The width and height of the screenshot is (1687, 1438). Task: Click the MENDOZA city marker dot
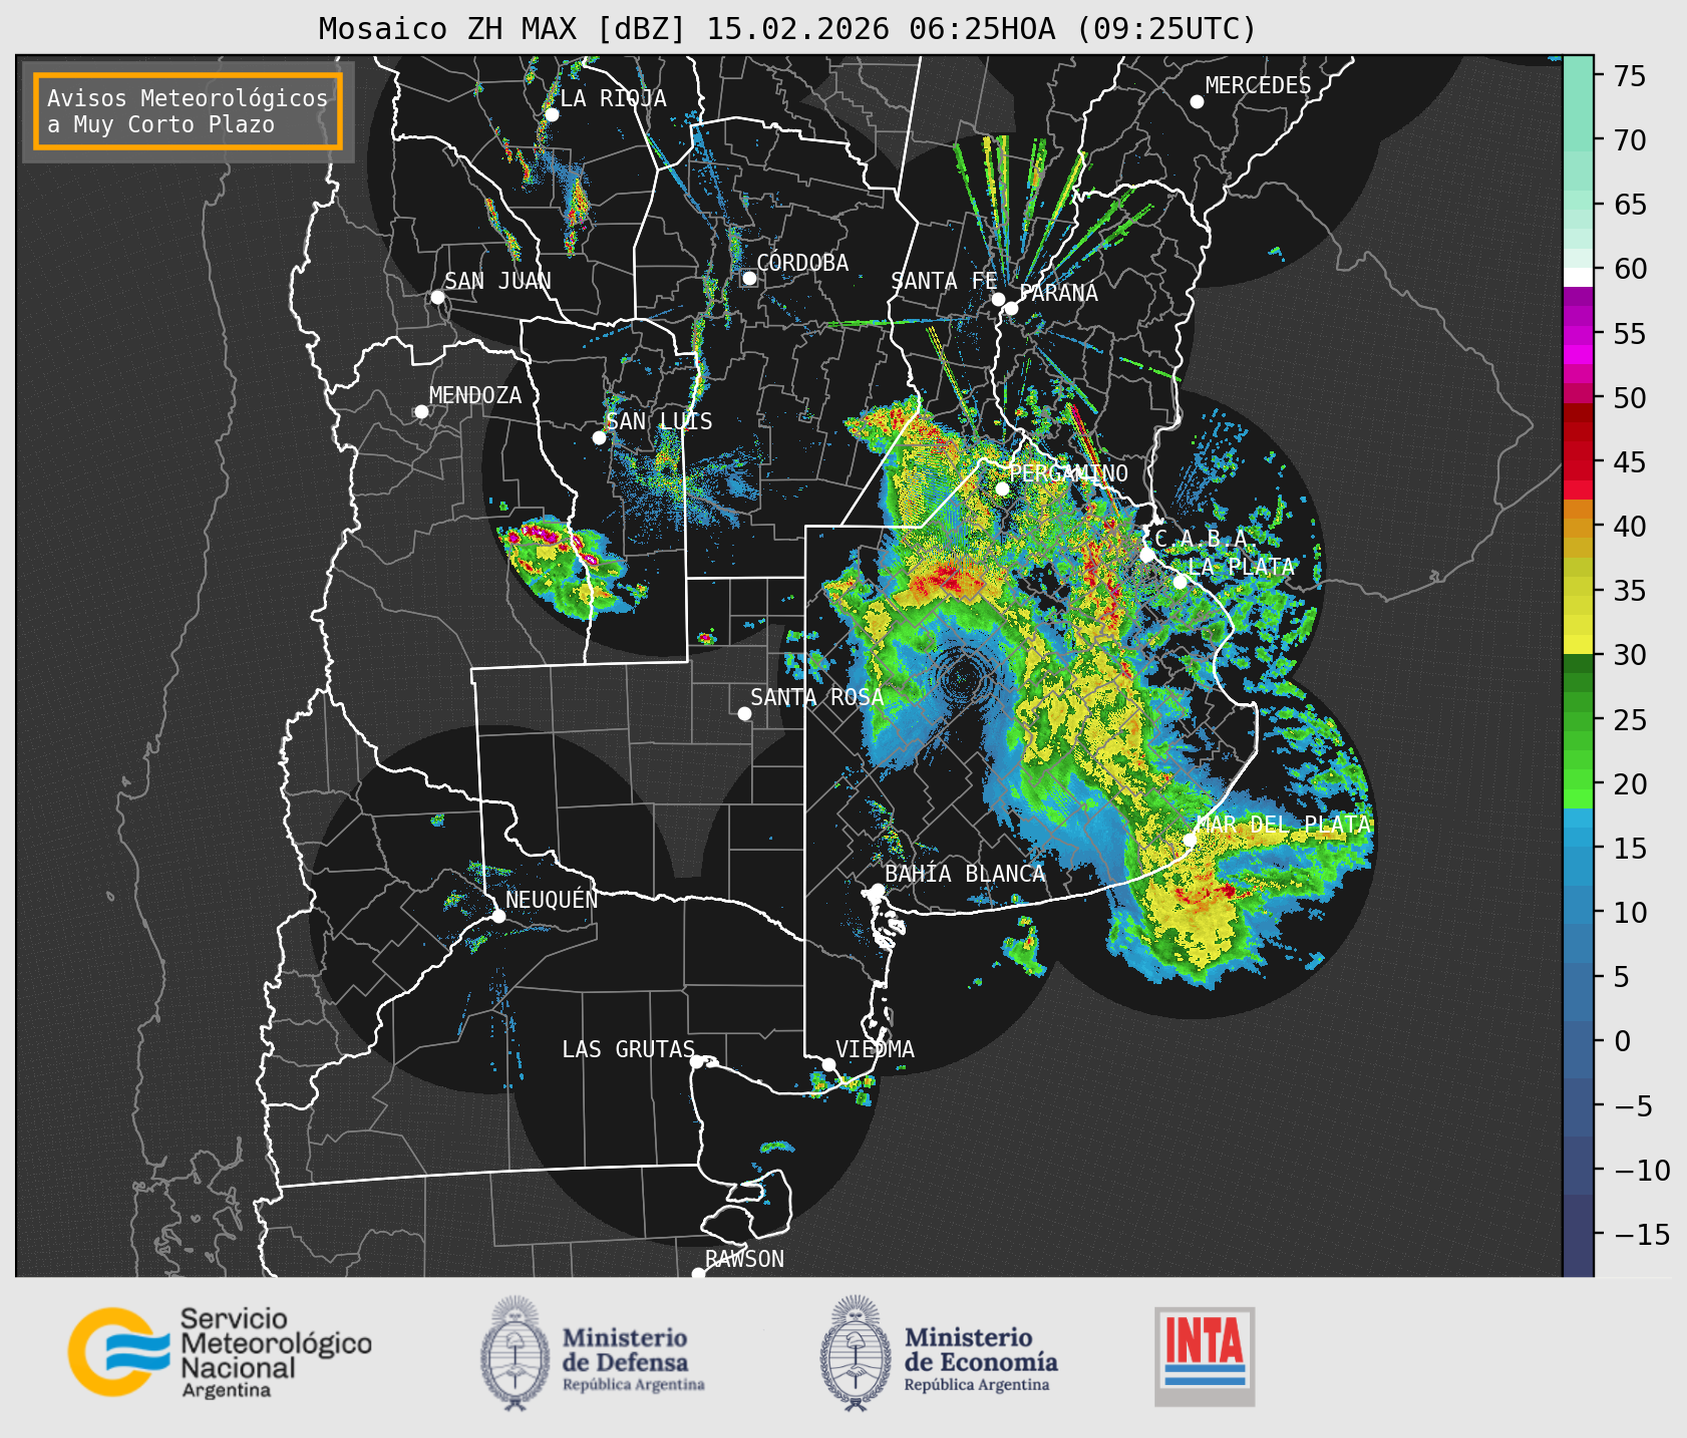click(421, 412)
